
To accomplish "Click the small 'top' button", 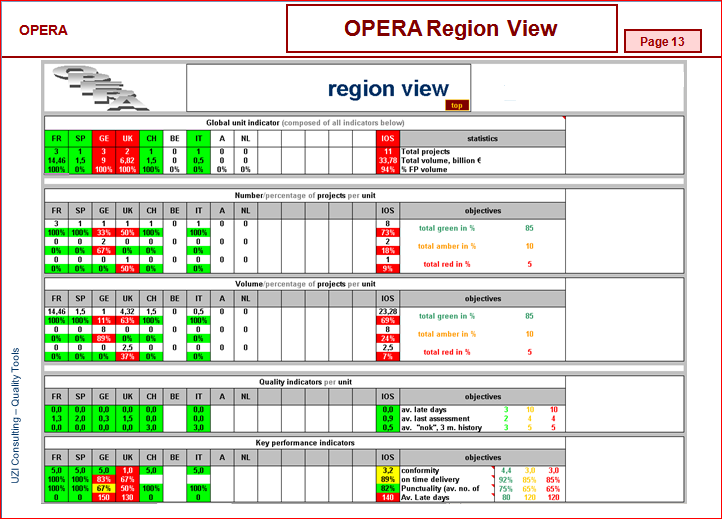I will pyautogui.click(x=456, y=104).
